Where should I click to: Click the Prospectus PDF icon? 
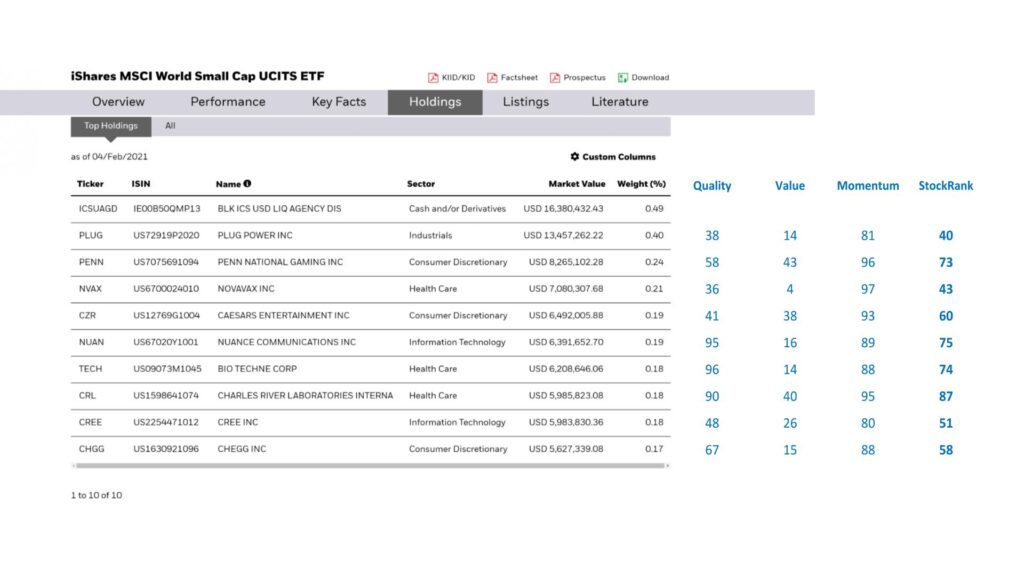[x=555, y=78]
